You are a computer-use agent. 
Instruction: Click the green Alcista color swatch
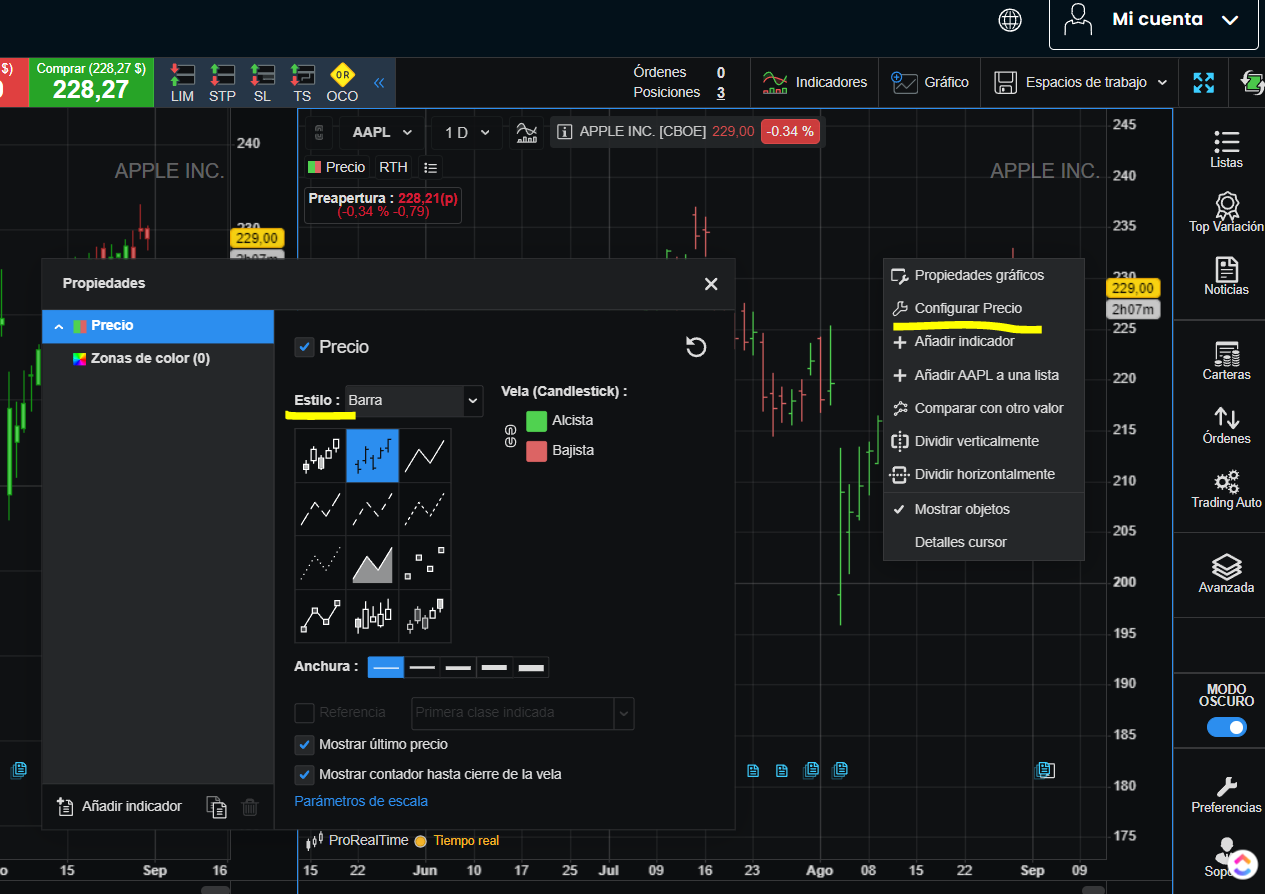click(x=536, y=420)
